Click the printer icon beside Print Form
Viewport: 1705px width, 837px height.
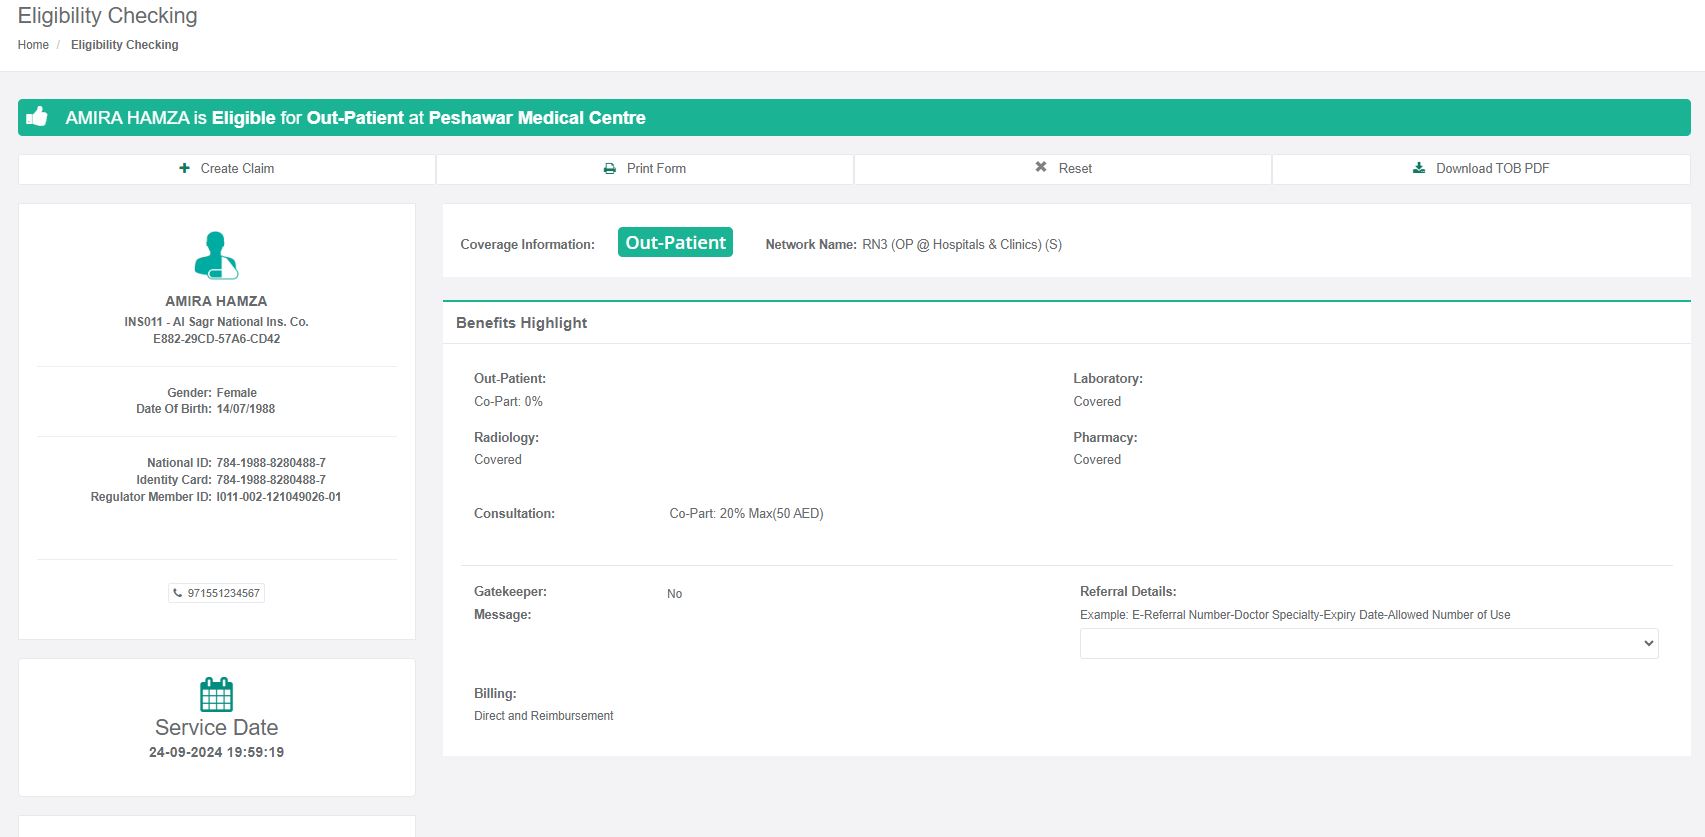pos(610,169)
